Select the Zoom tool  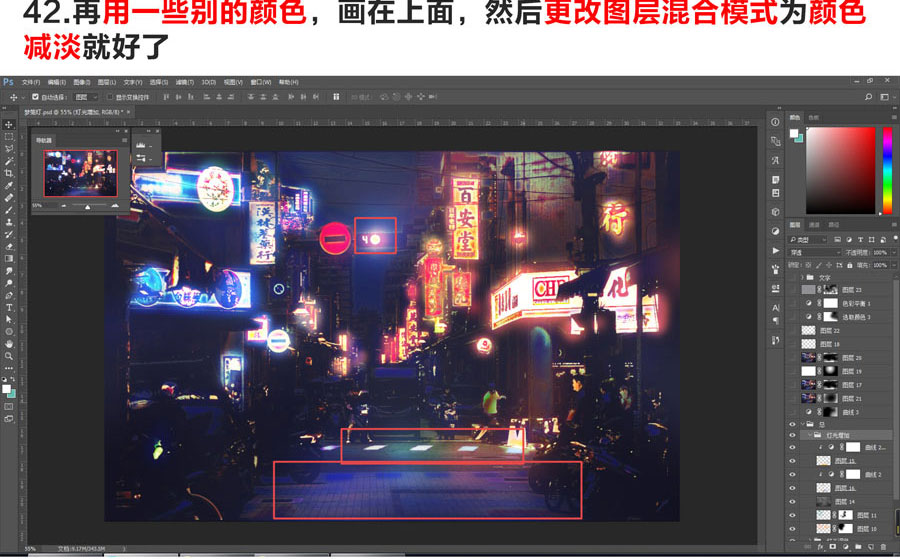coord(9,356)
